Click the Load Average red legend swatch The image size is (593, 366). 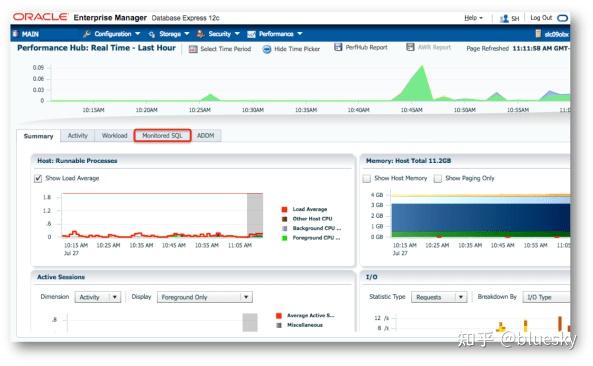284,209
